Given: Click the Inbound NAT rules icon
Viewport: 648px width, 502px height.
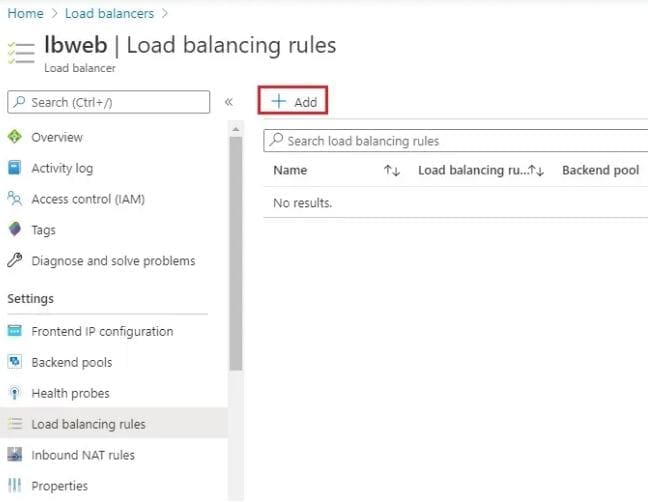Looking at the screenshot, I should (x=14, y=454).
